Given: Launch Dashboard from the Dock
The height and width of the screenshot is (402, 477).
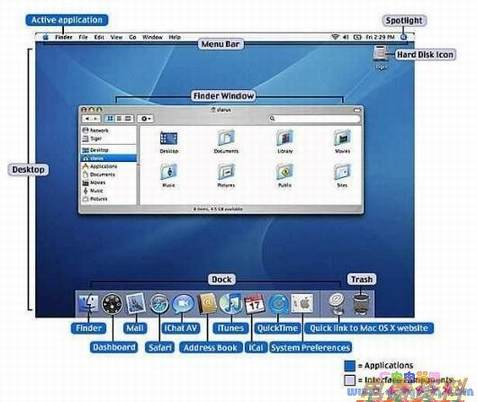Looking at the screenshot, I should tap(112, 304).
